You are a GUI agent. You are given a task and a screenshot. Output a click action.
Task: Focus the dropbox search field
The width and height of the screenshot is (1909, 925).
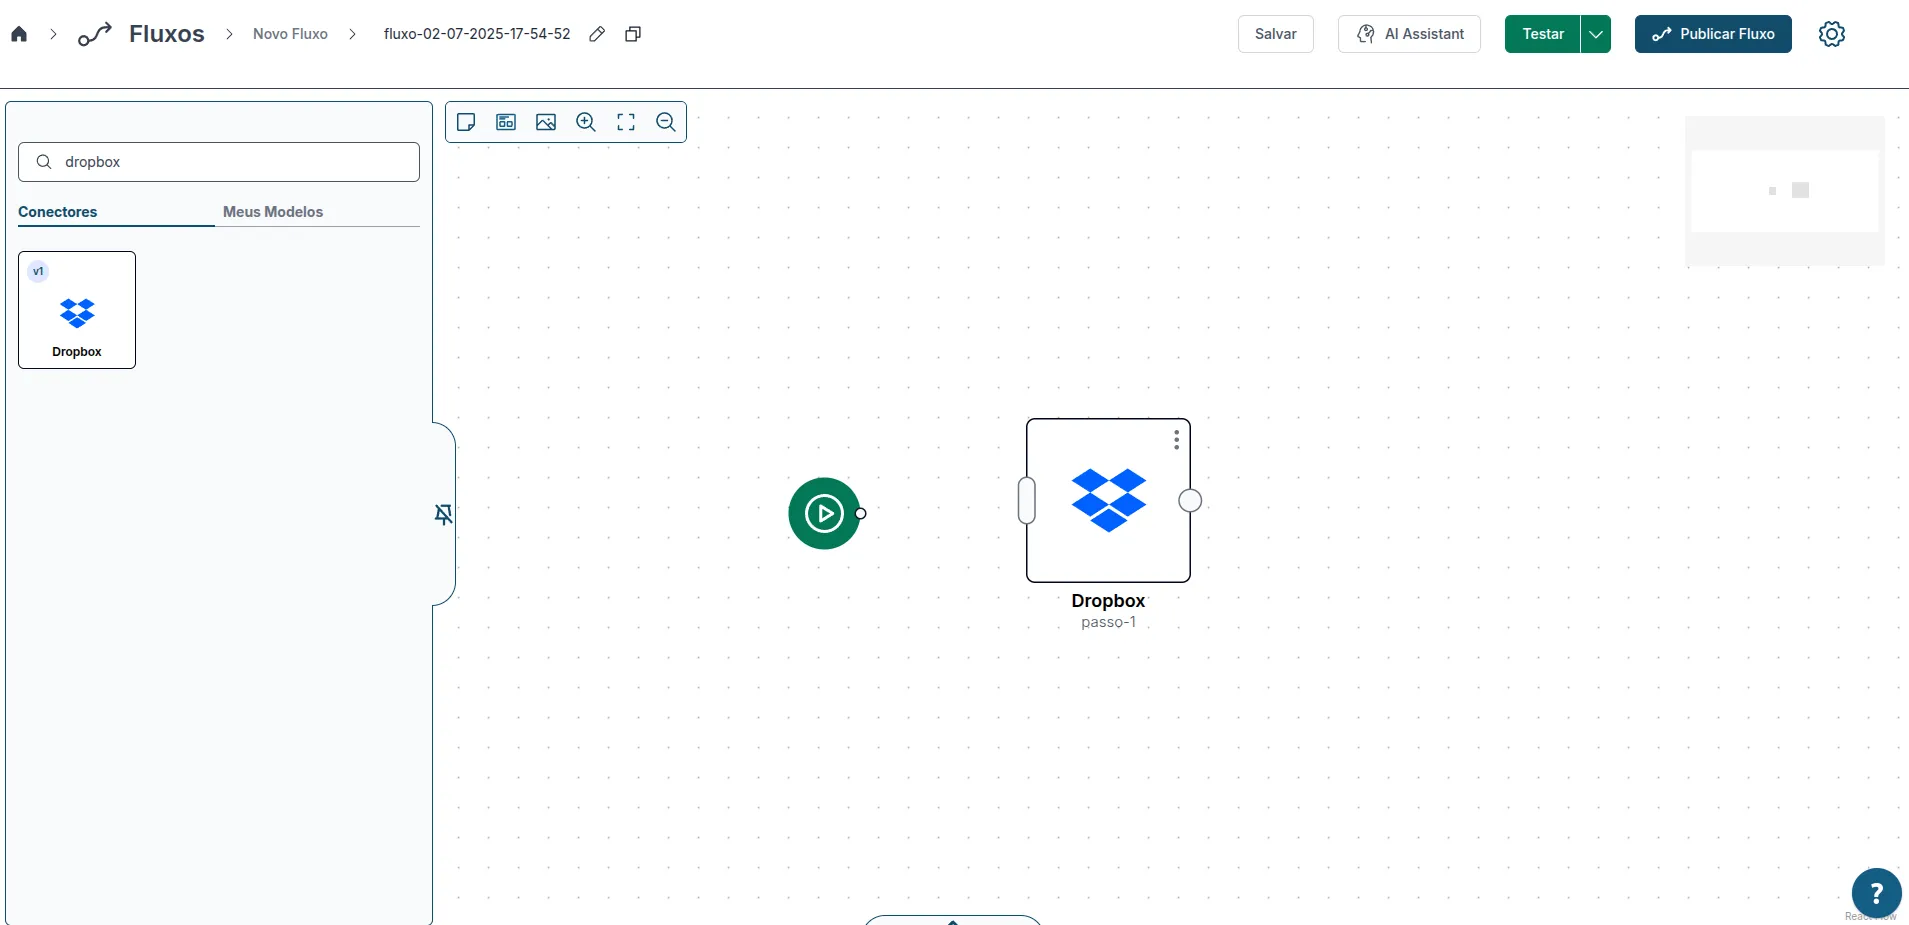219,162
